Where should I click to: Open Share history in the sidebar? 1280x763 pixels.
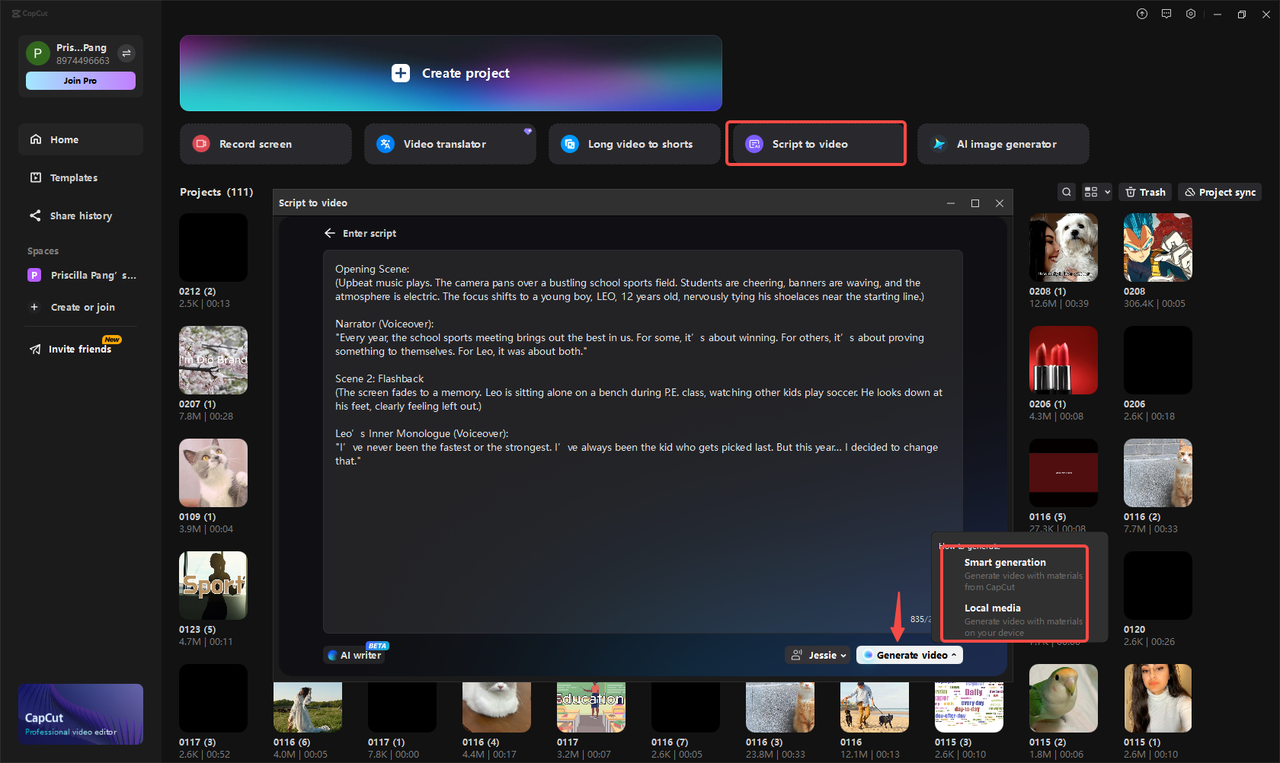tap(81, 216)
